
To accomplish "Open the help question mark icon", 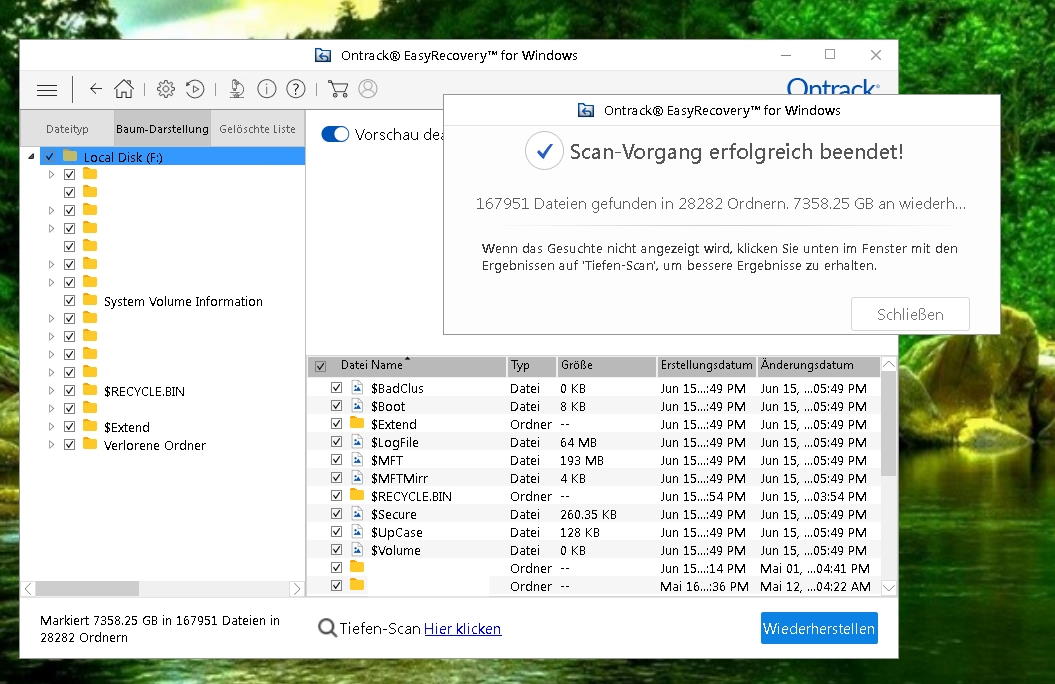I will pos(296,89).
